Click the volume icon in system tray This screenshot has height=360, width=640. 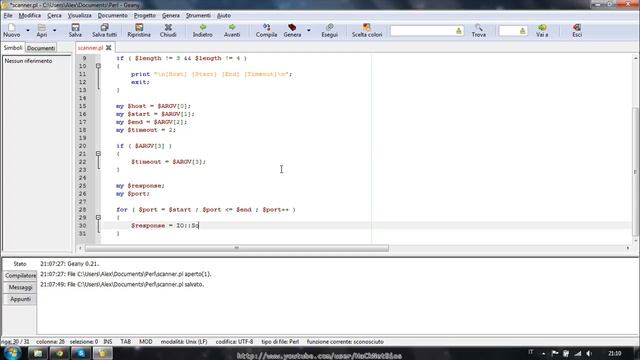pos(589,353)
